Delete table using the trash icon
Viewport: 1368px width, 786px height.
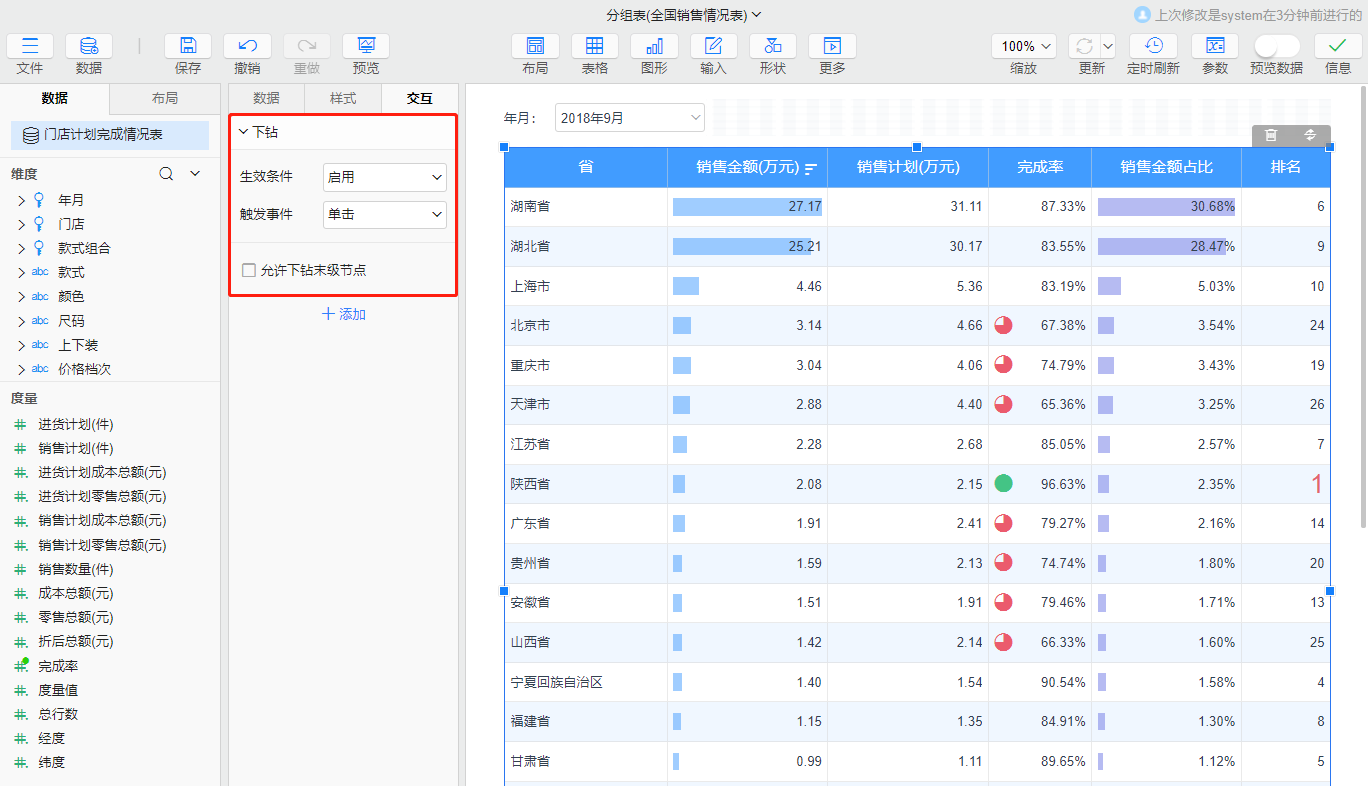(x=1271, y=135)
